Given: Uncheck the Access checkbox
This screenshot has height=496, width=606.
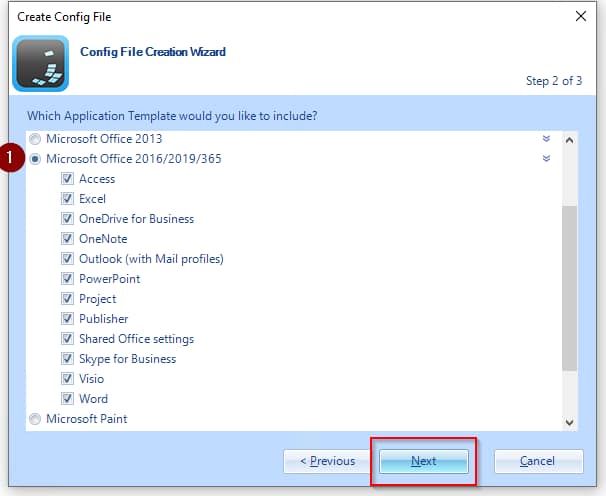Looking at the screenshot, I should tap(67, 179).
